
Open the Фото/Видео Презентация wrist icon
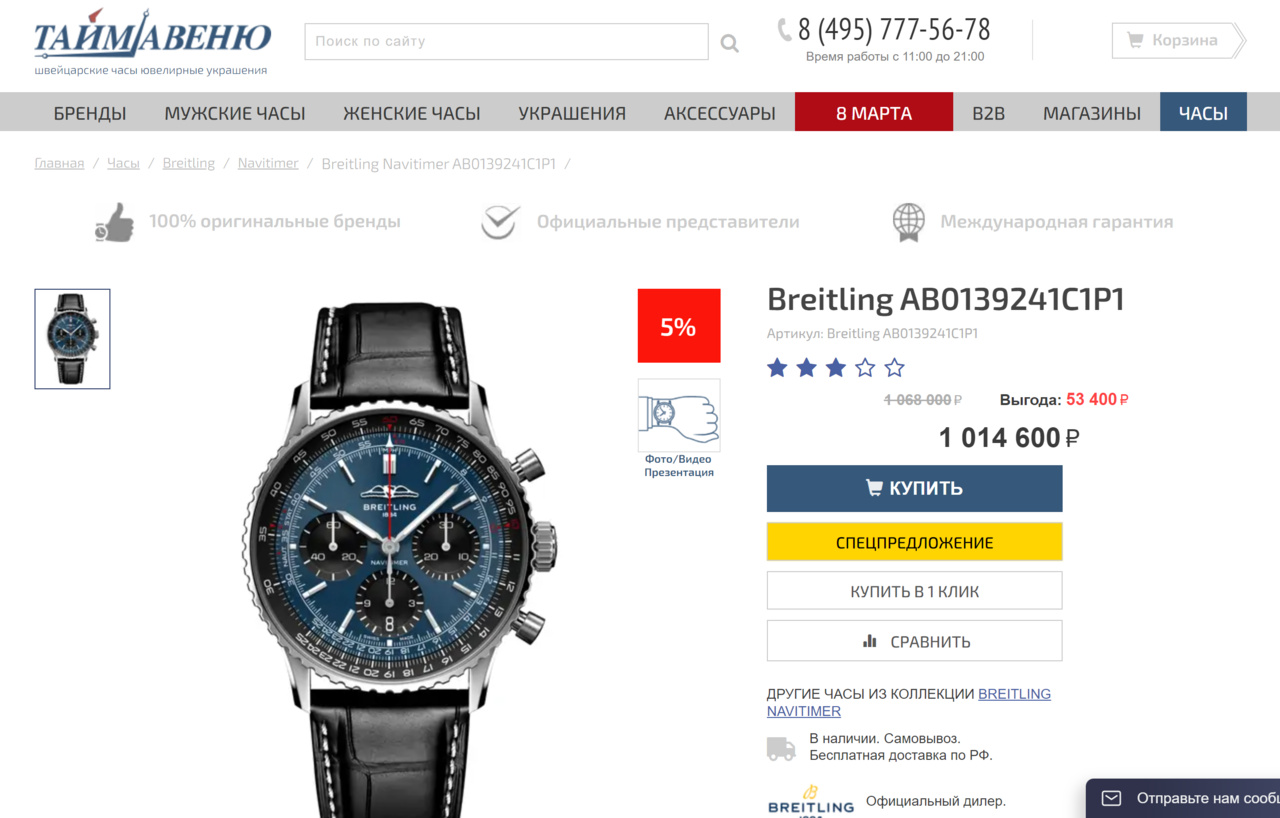coord(679,415)
